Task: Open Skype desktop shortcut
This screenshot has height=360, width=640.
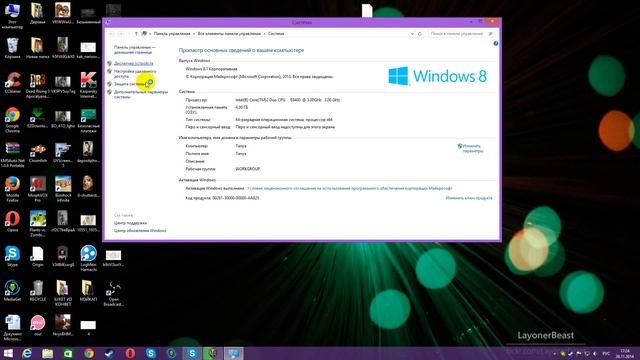Action: (x=12, y=256)
